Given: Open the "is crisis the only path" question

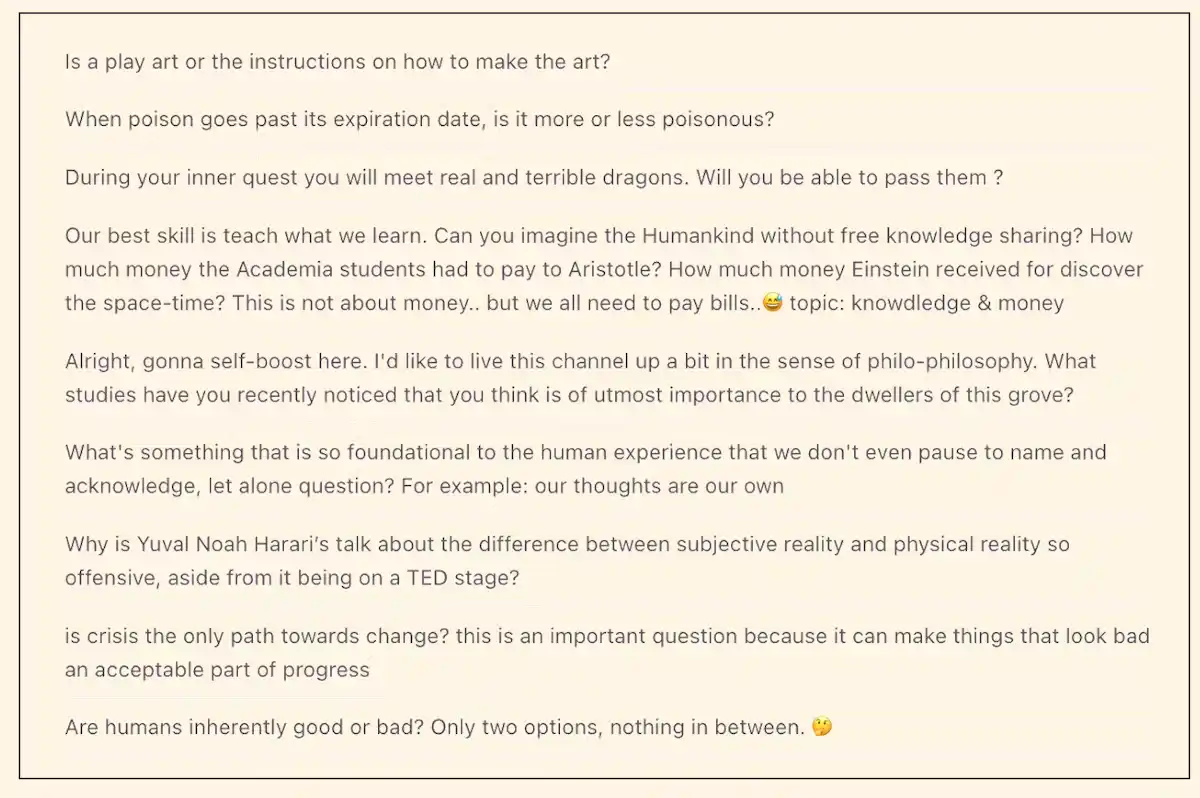Looking at the screenshot, I should tap(606, 637).
